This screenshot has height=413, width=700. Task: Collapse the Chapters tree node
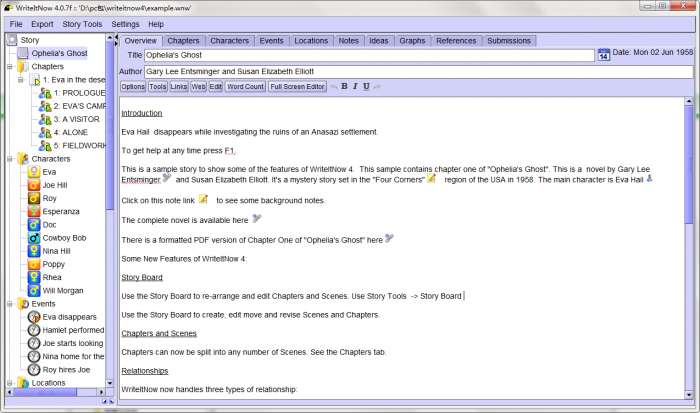click(x=10, y=67)
